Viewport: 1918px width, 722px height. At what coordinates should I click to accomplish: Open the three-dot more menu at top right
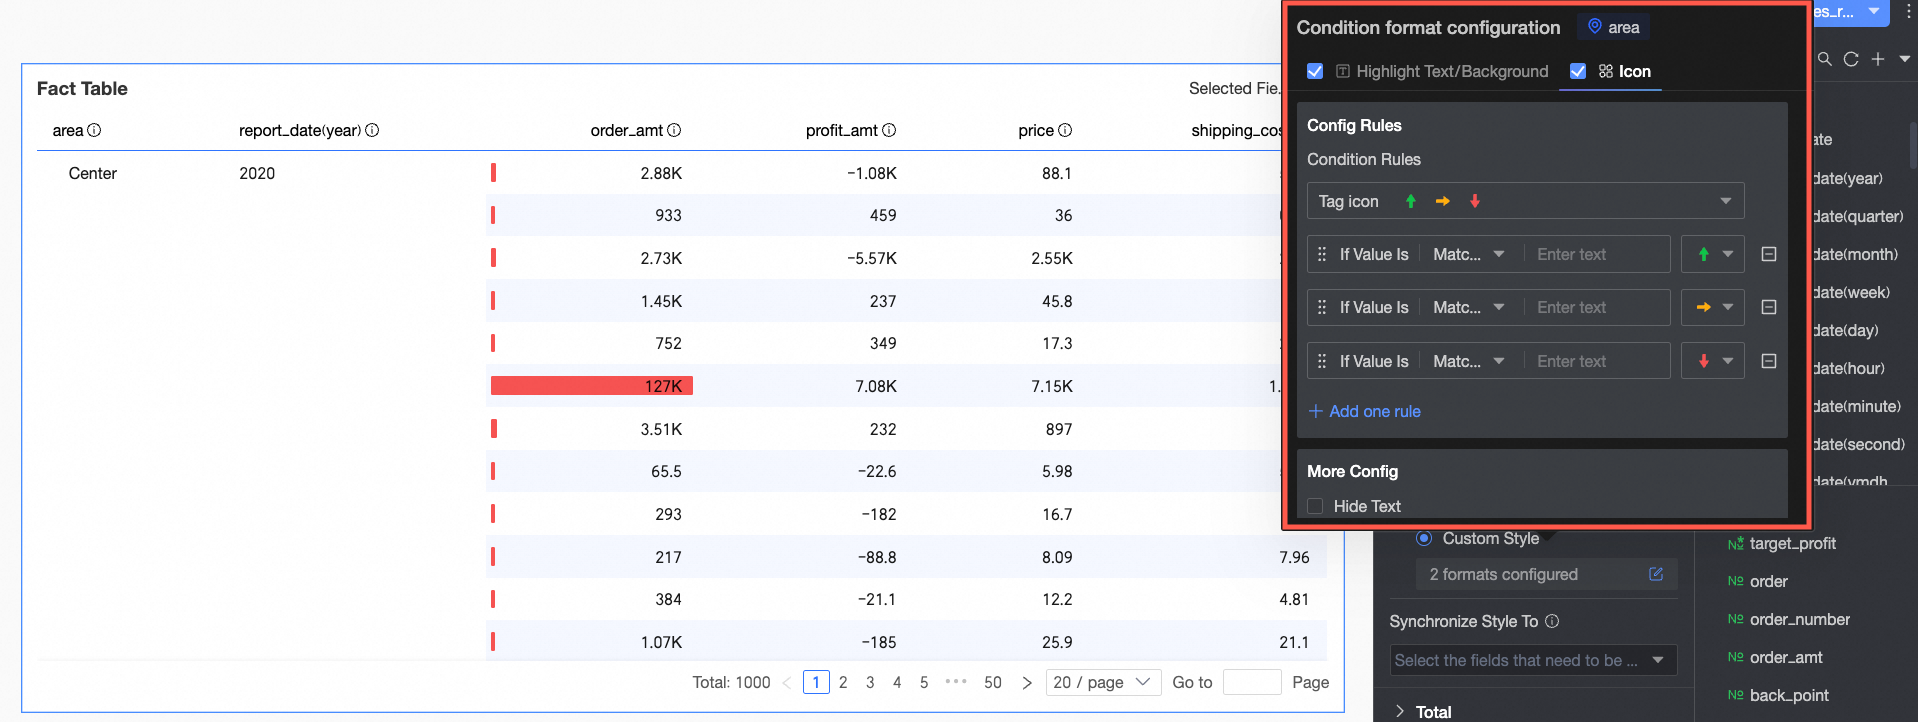[1908, 12]
